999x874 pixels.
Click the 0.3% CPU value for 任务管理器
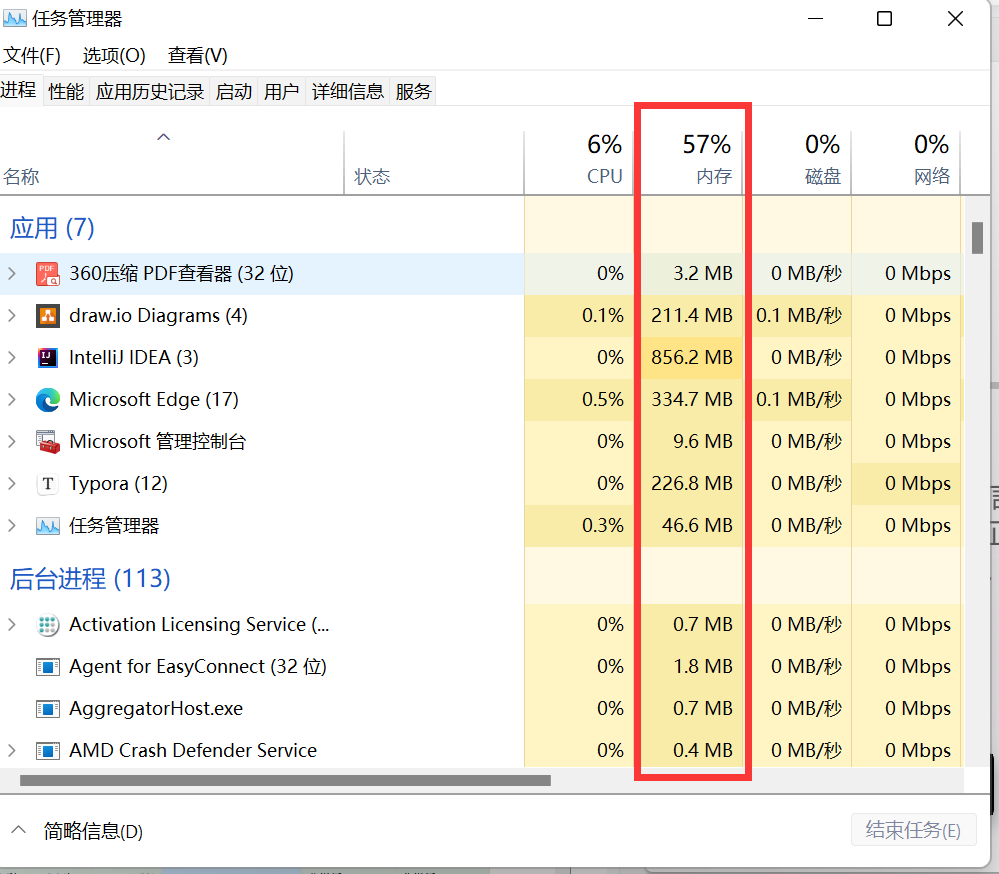pos(603,526)
